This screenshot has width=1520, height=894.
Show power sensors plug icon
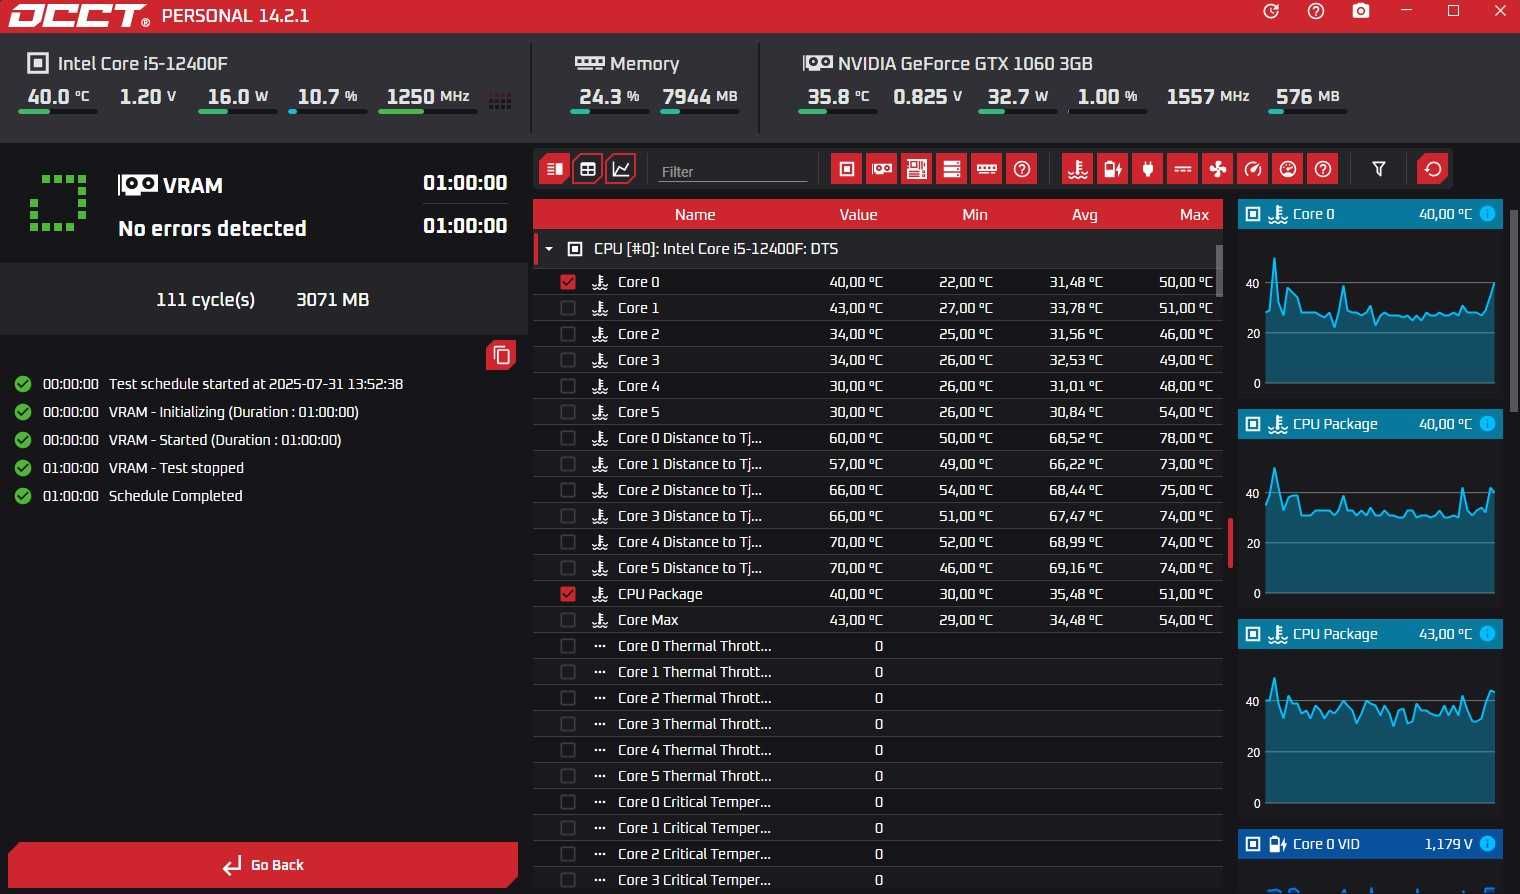1148,169
